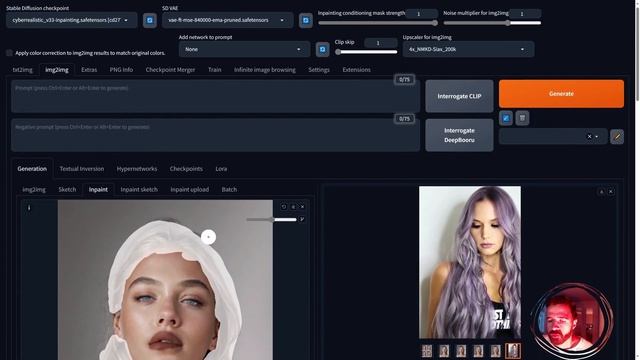Erase the inpaint mask with eraser icon
Image resolution: width=640 pixels, height=360 pixels.
tap(293, 207)
